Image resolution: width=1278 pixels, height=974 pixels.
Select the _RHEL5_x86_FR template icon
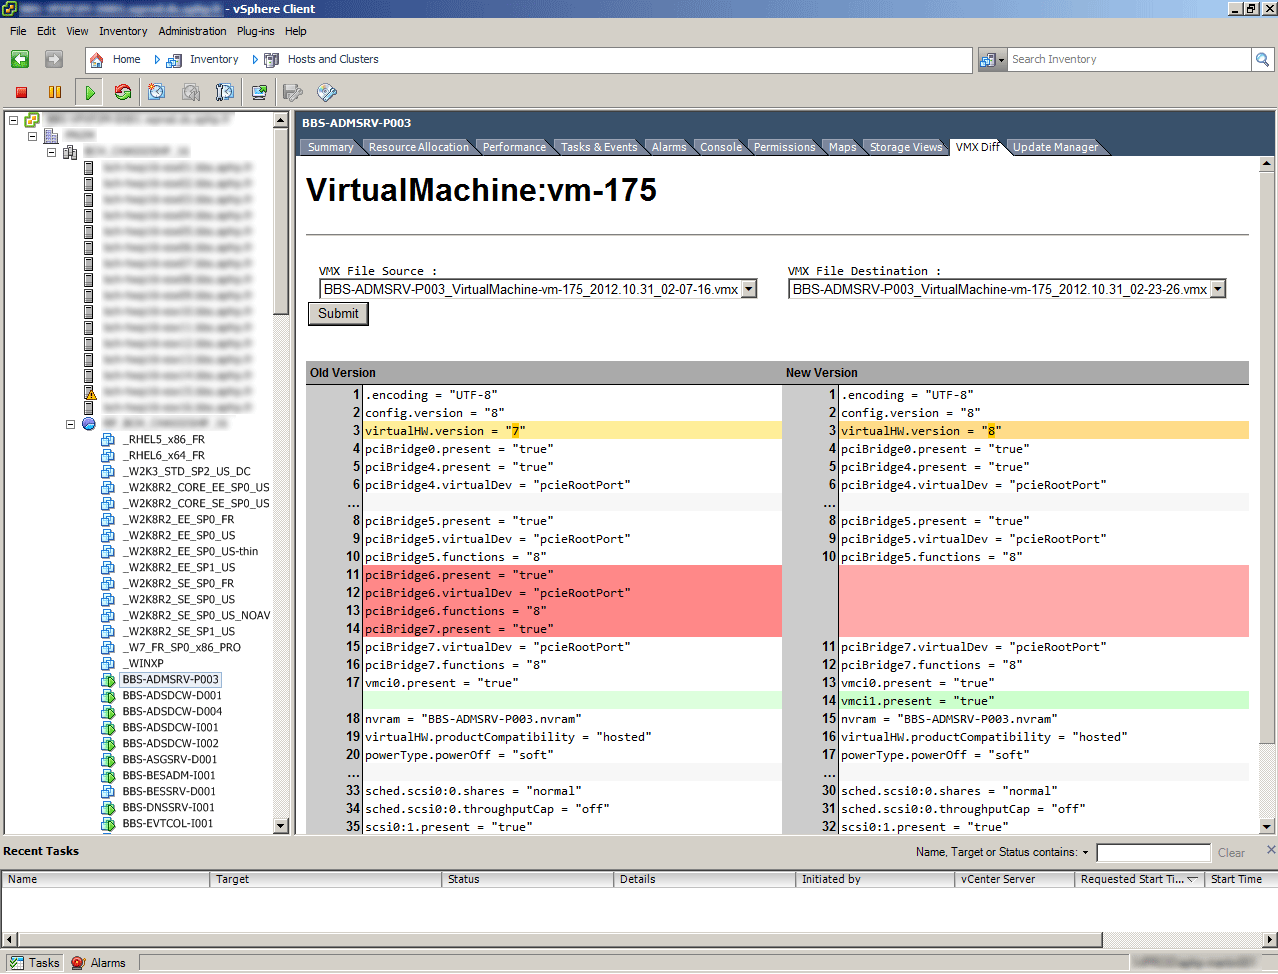click(108, 440)
